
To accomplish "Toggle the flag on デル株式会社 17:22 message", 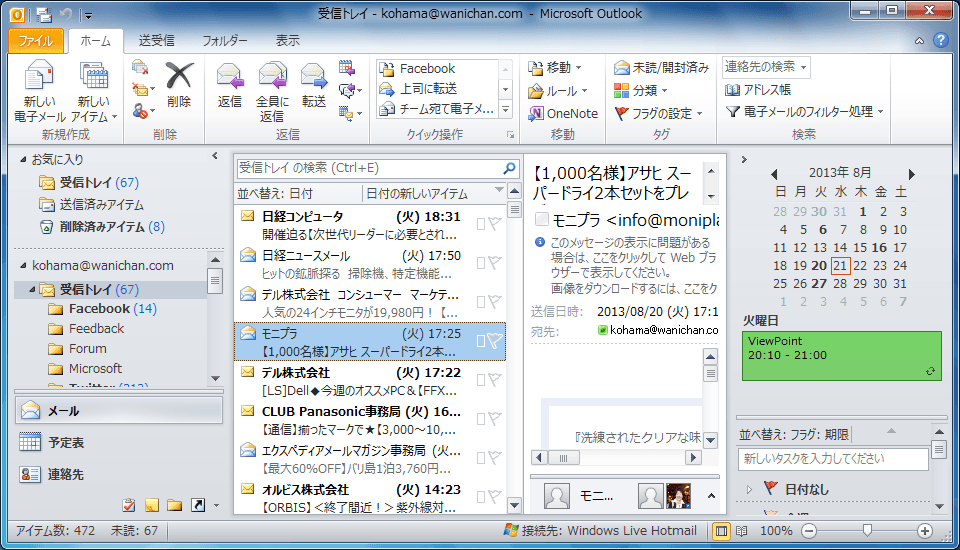I will 495,380.
